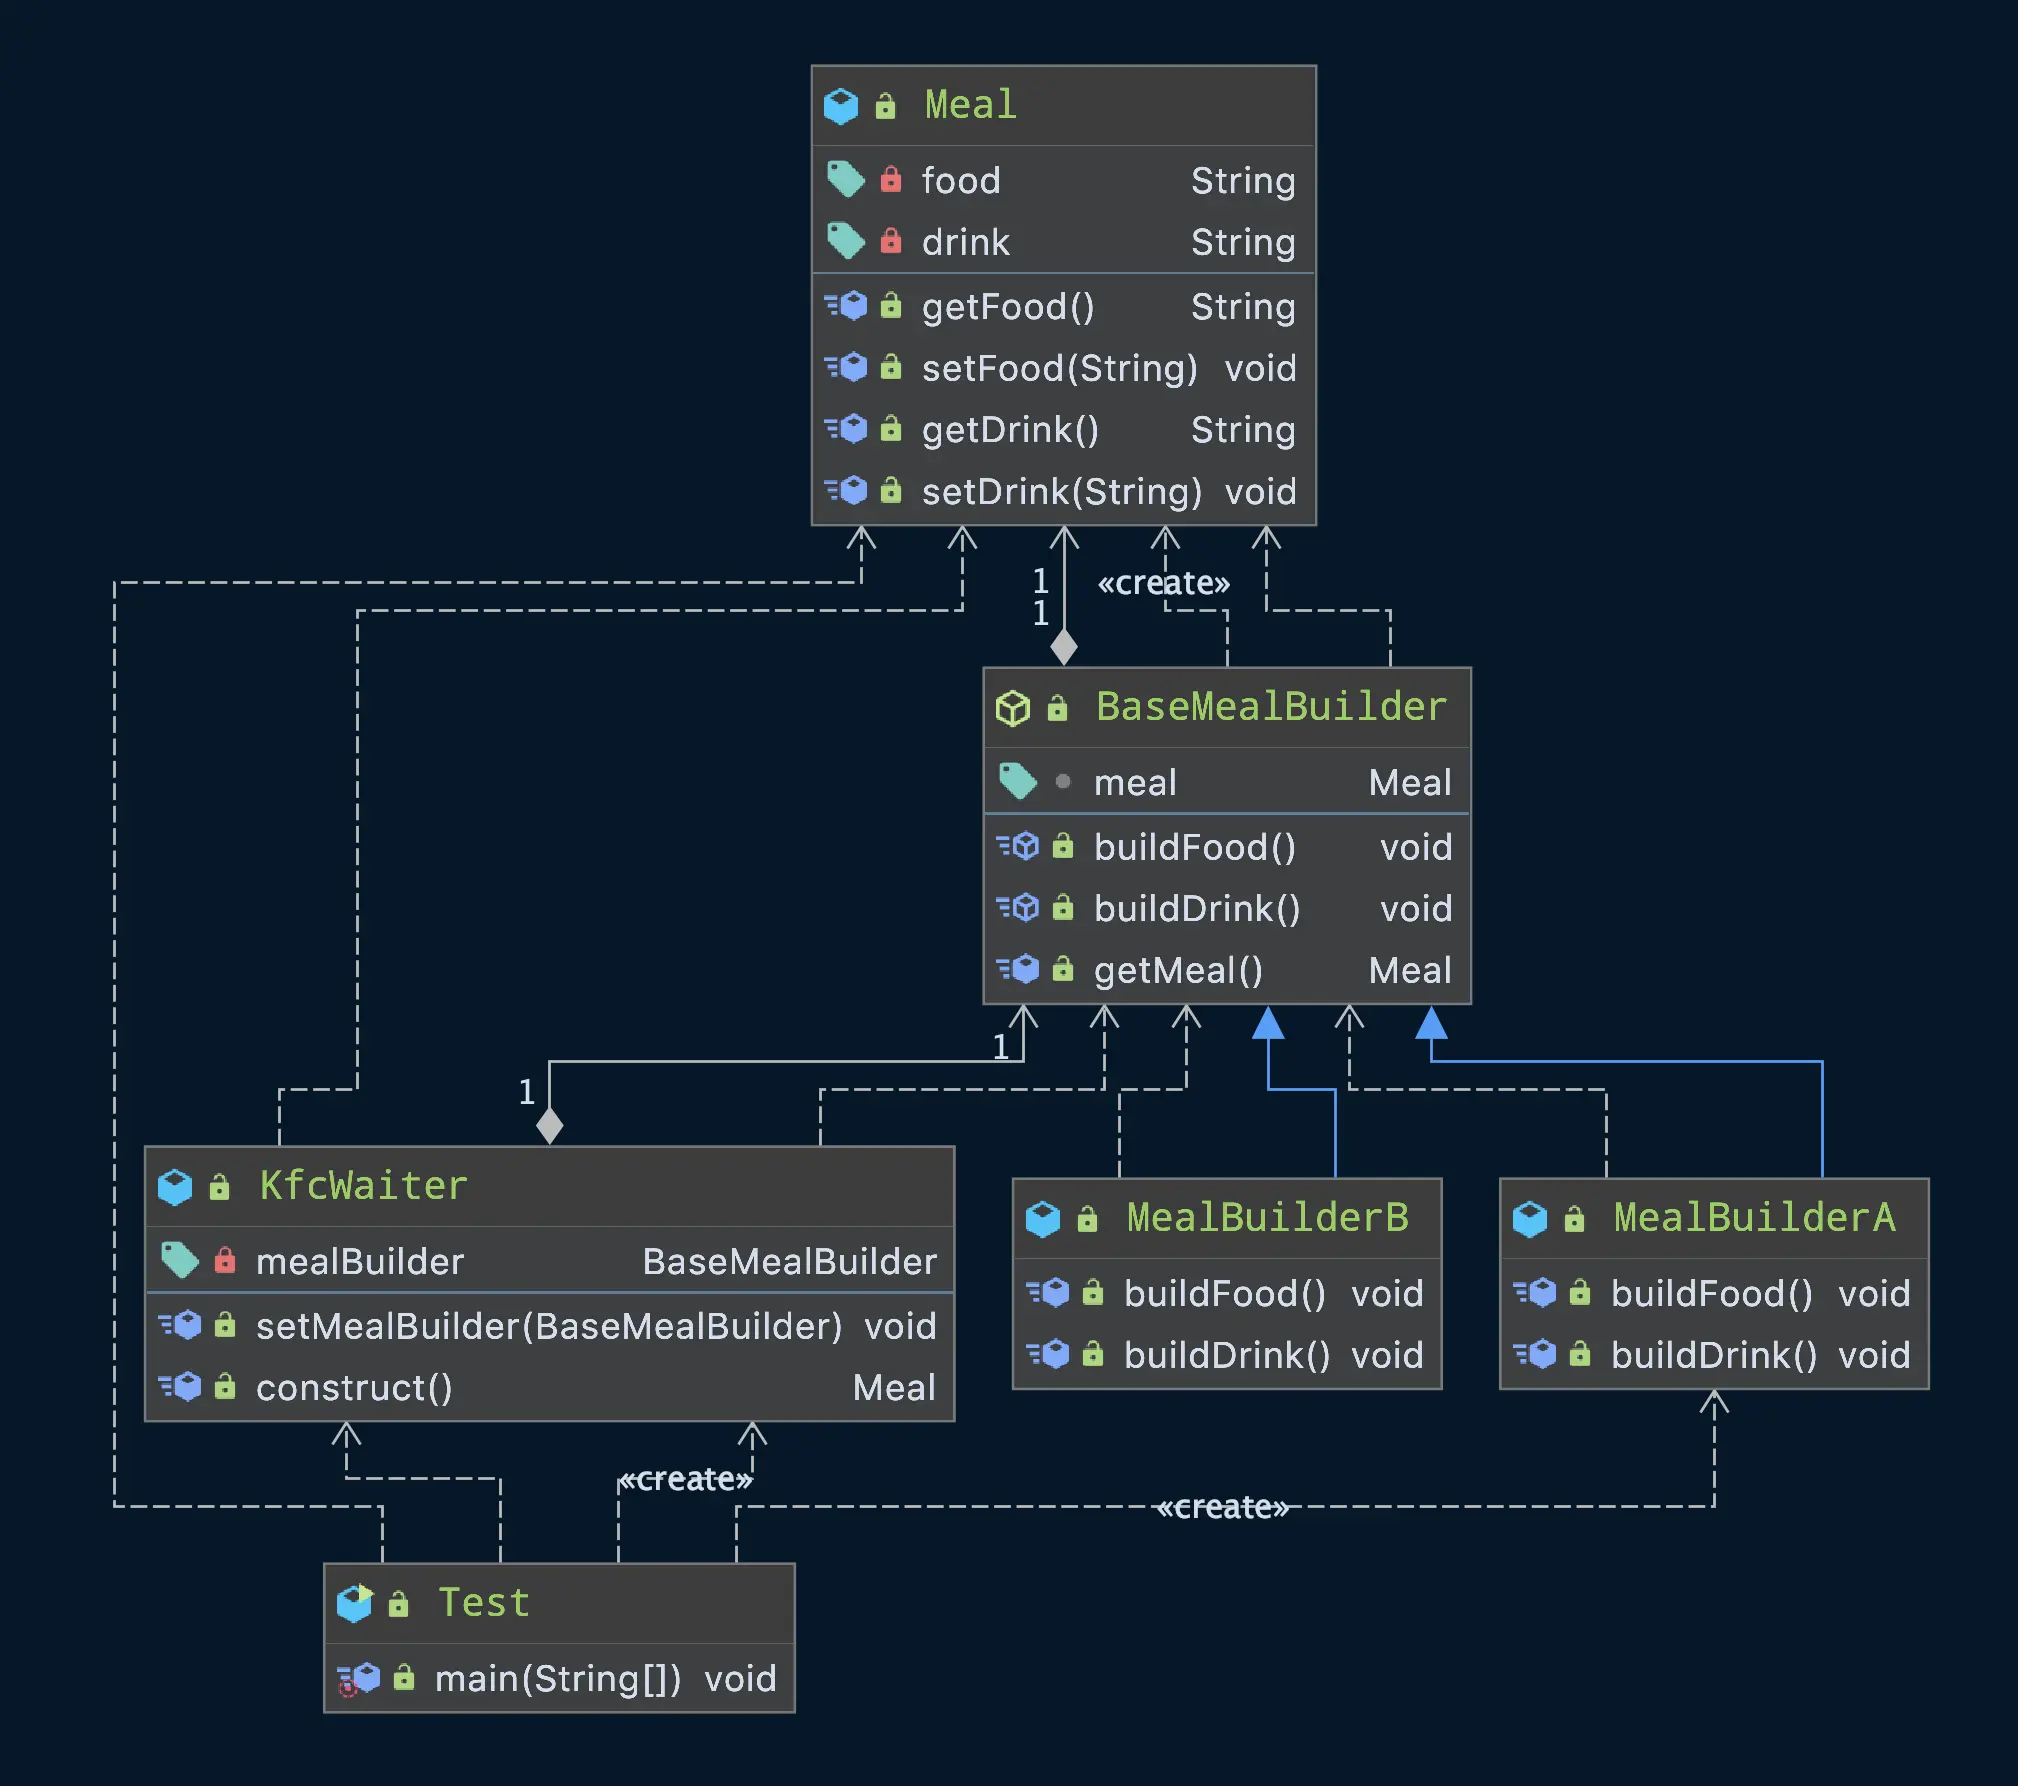Select the Test class header
Viewport: 2018px width, 1786px height.
[484, 1603]
